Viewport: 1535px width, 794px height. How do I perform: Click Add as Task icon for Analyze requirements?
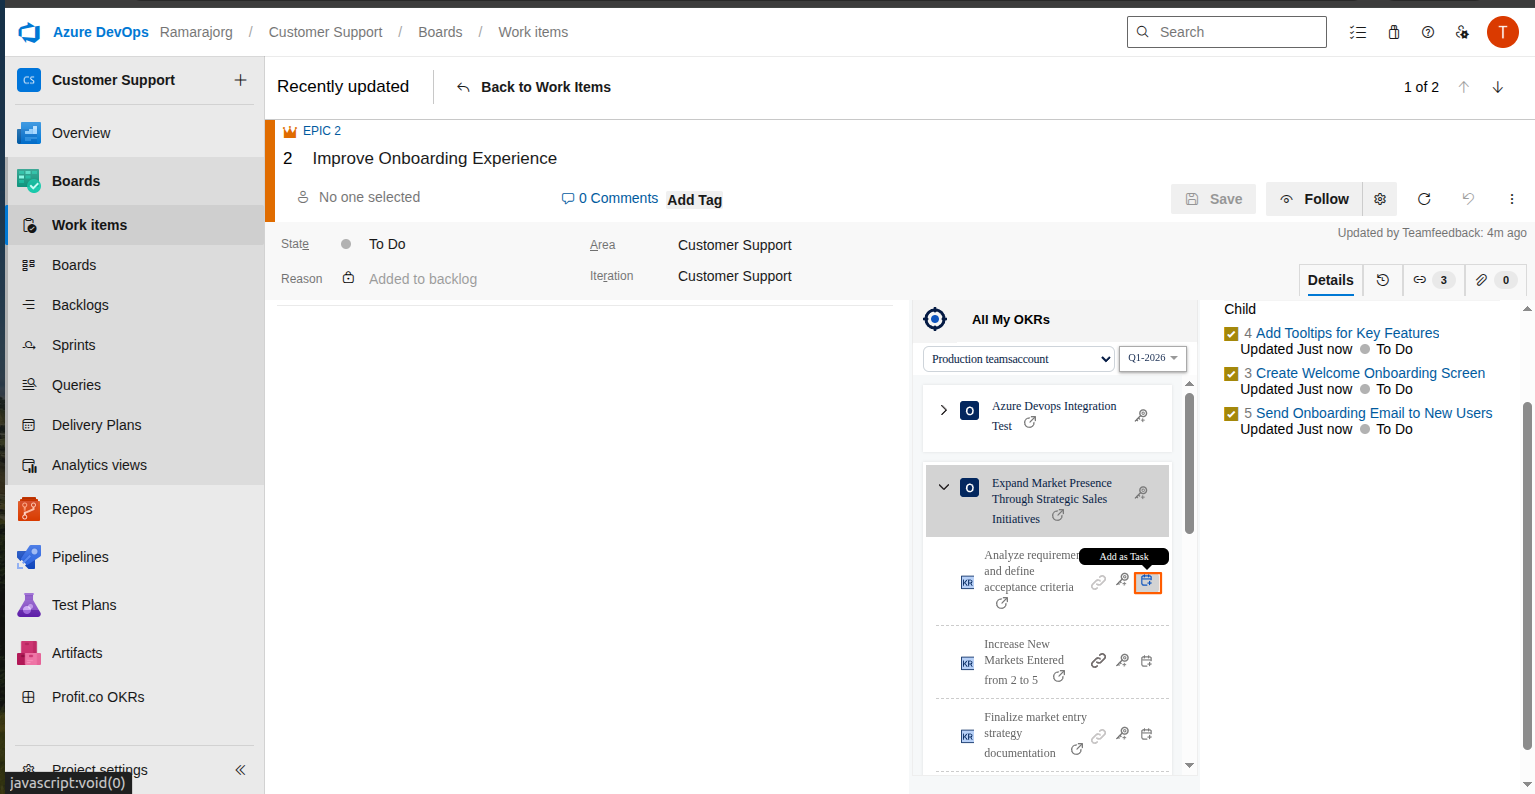point(1147,581)
